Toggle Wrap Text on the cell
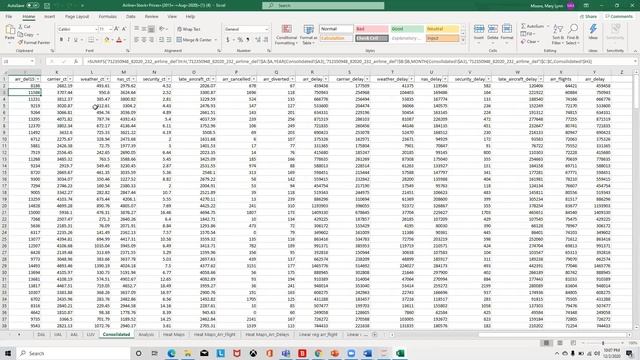The image size is (640, 360). click(189, 29)
